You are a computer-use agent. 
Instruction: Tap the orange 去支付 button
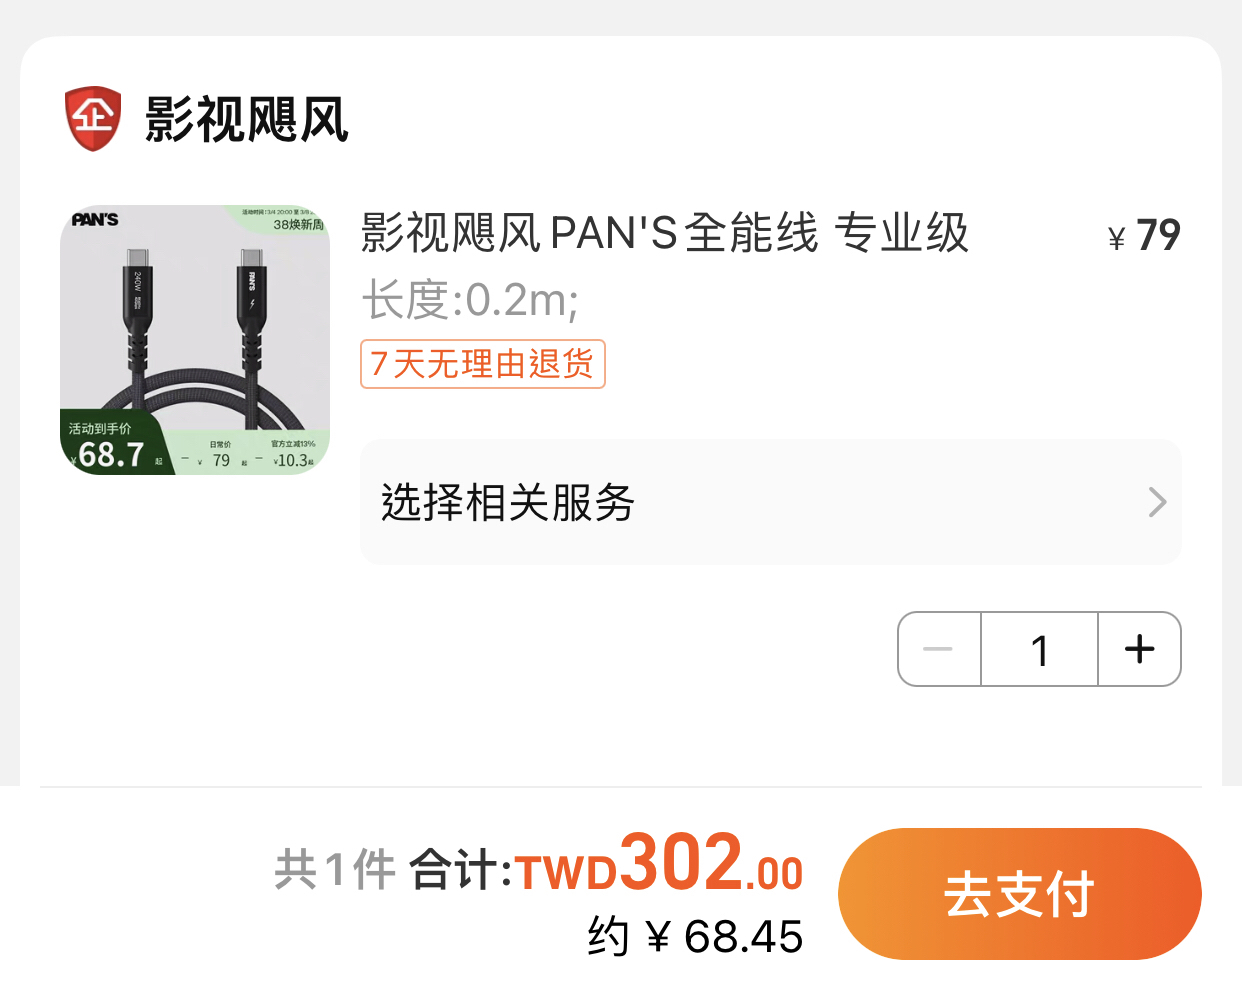(x=1020, y=894)
